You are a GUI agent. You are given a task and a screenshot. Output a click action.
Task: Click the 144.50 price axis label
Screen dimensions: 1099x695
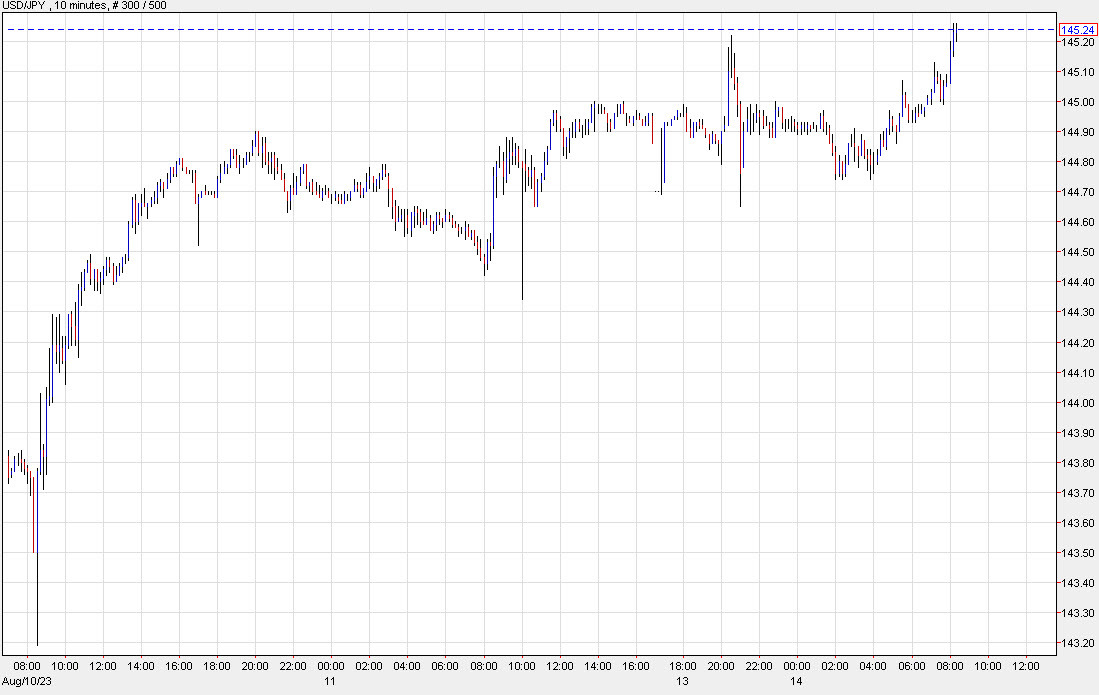[1077, 252]
